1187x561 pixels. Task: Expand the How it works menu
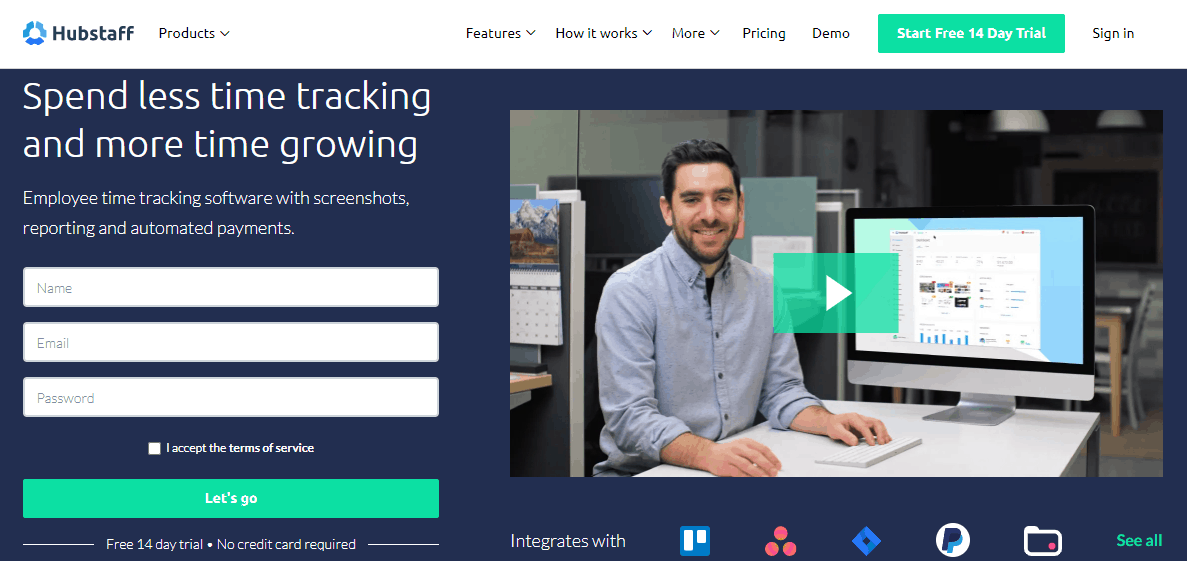(603, 33)
